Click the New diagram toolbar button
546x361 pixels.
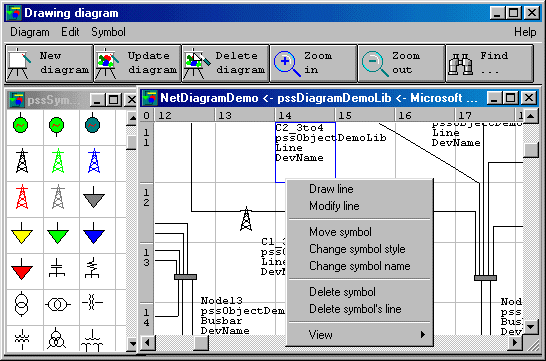pyautogui.click(x=49, y=63)
